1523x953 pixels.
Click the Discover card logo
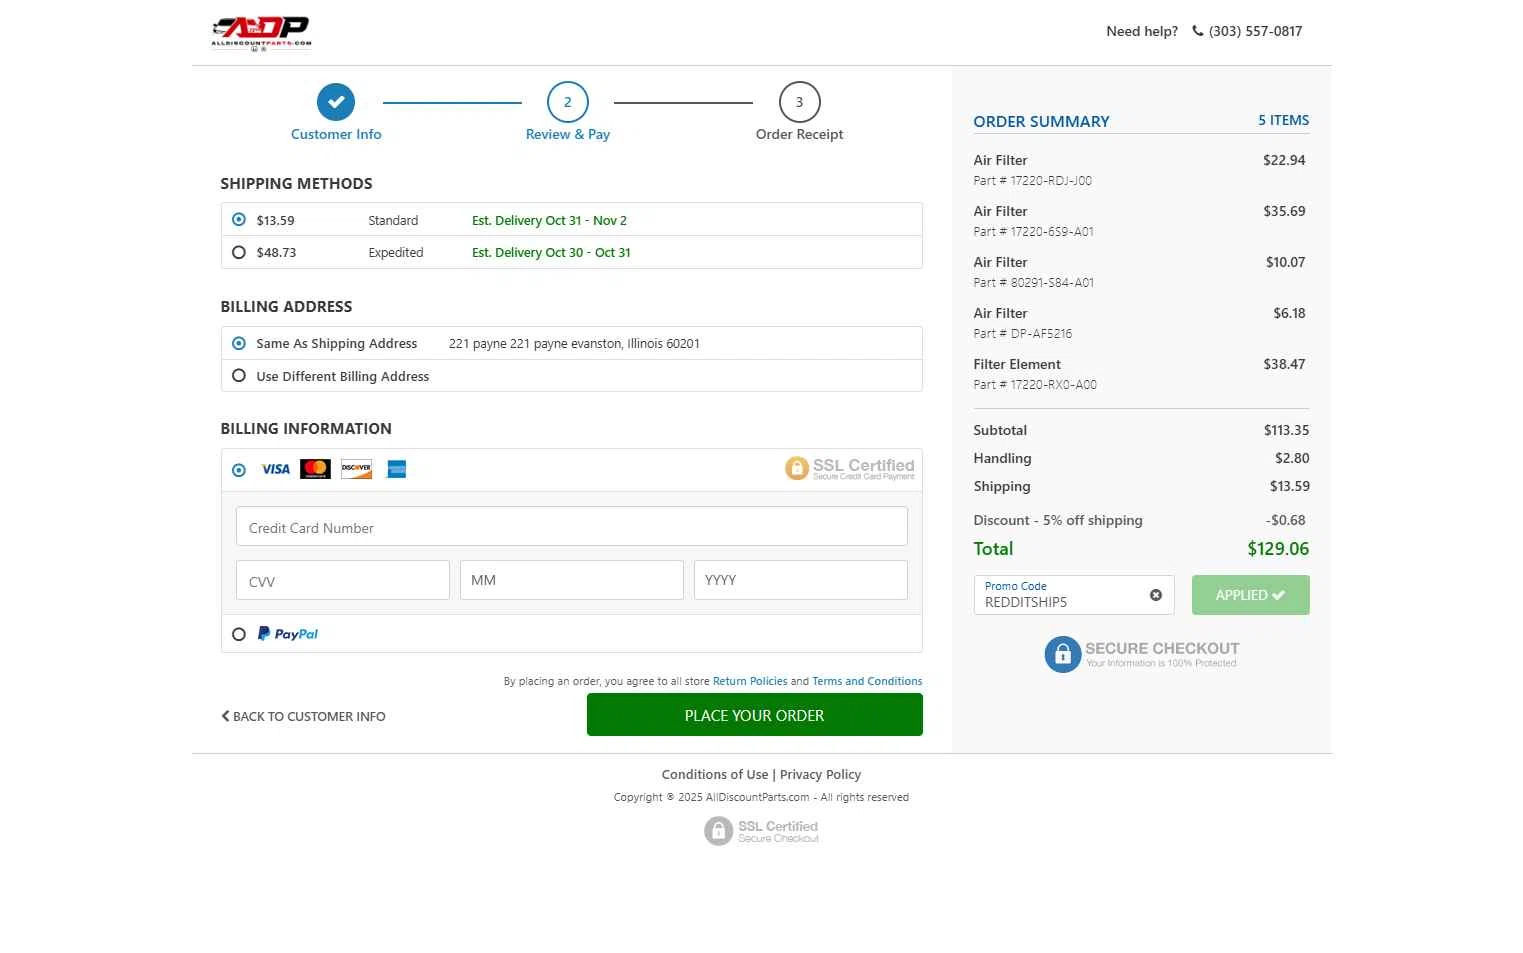point(356,469)
